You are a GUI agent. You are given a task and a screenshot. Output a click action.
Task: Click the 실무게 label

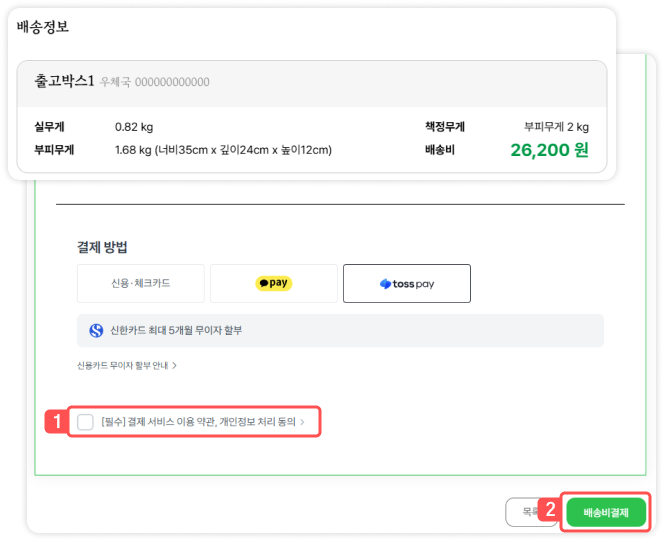[49, 127]
